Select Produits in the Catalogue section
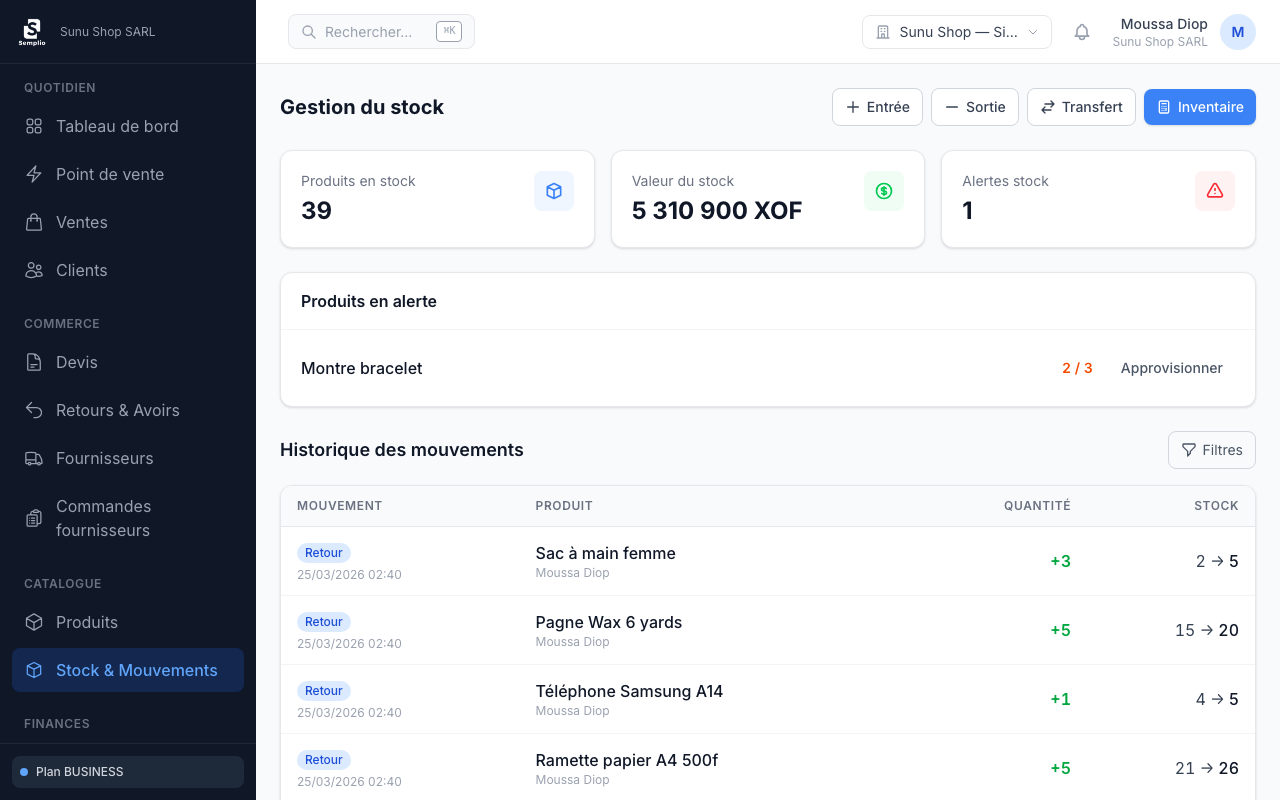 (87, 622)
